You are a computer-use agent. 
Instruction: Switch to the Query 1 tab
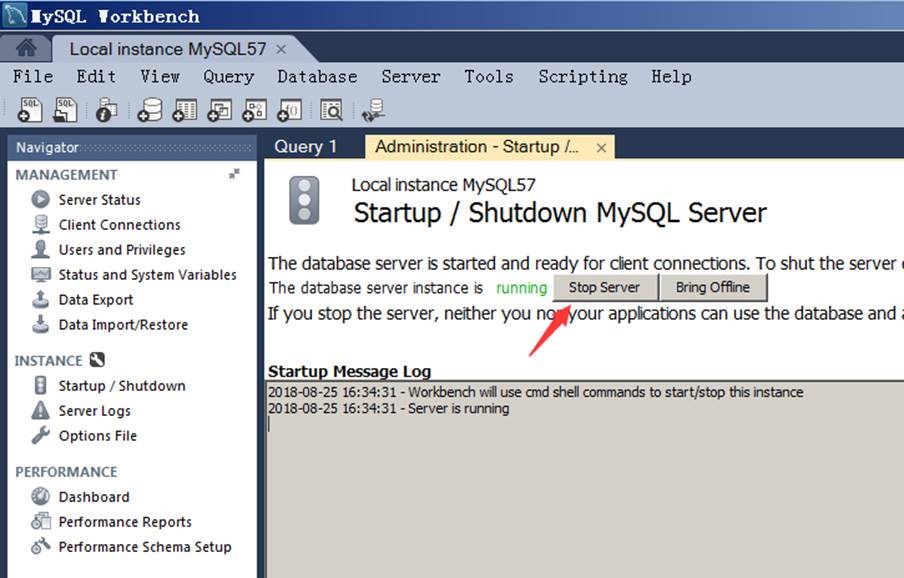coord(306,146)
